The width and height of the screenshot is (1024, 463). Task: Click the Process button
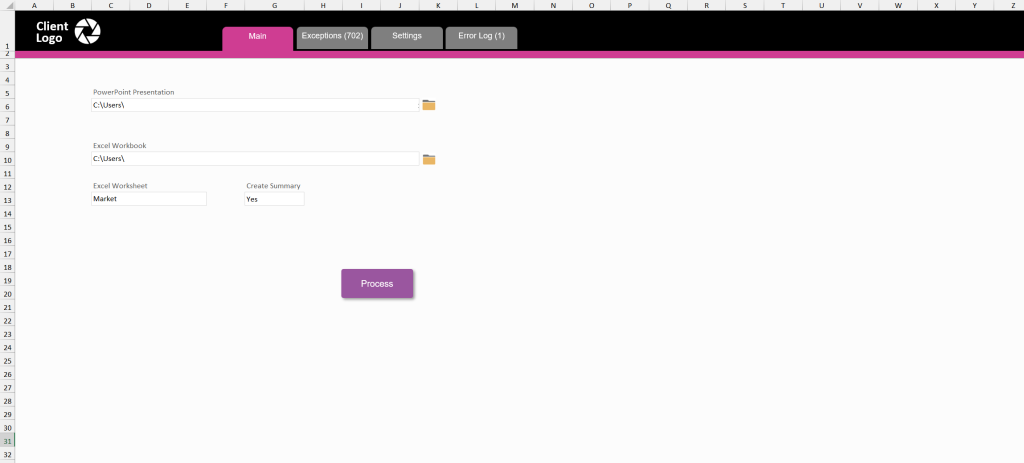[377, 283]
